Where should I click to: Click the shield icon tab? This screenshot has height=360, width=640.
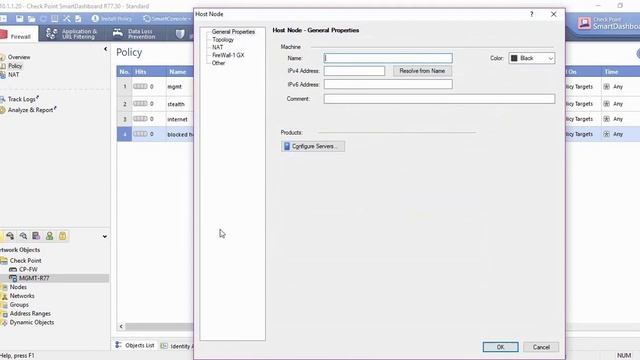(x=180, y=34)
